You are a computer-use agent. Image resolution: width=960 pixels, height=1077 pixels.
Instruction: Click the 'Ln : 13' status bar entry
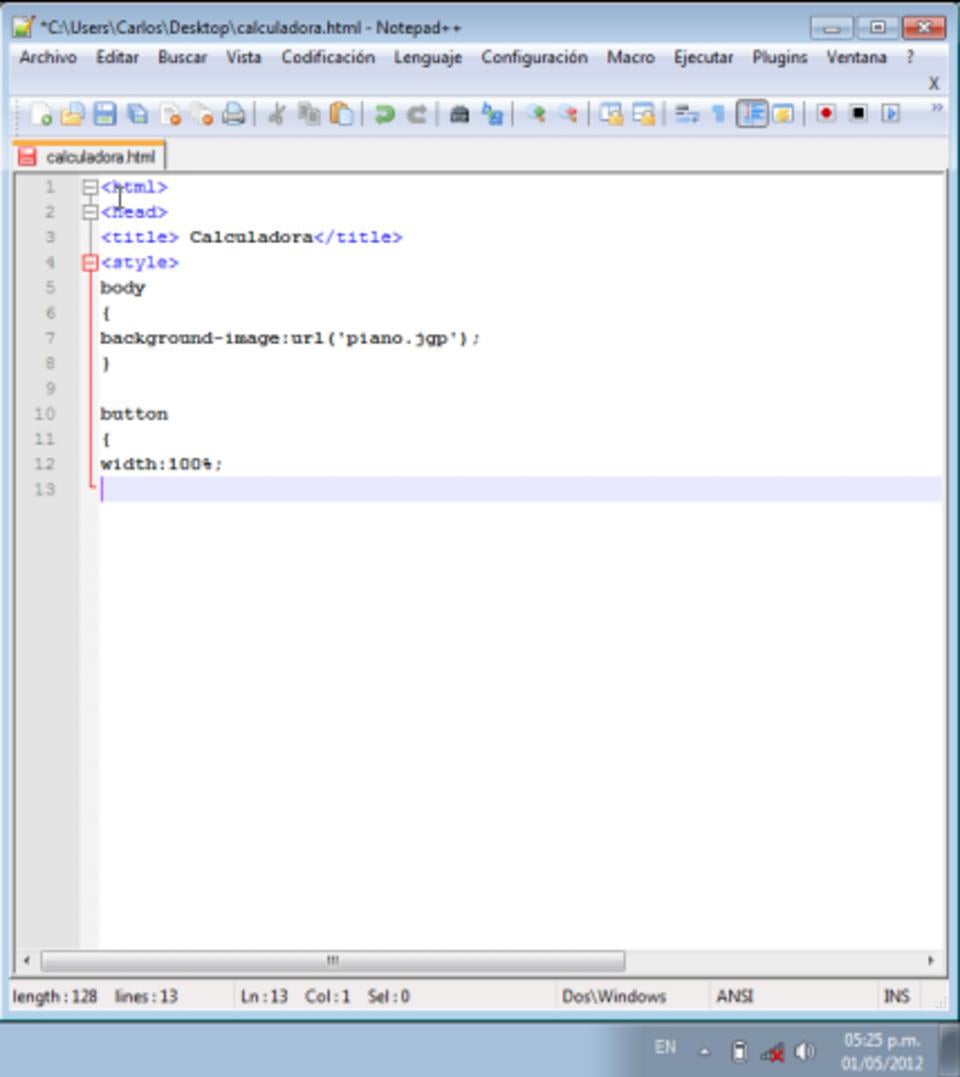(264, 996)
